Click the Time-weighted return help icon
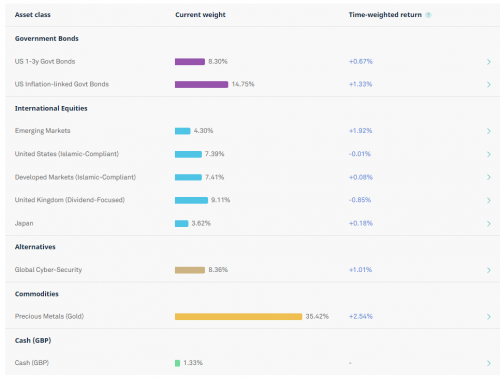Viewport: 500px width, 379px height. click(428, 15)
